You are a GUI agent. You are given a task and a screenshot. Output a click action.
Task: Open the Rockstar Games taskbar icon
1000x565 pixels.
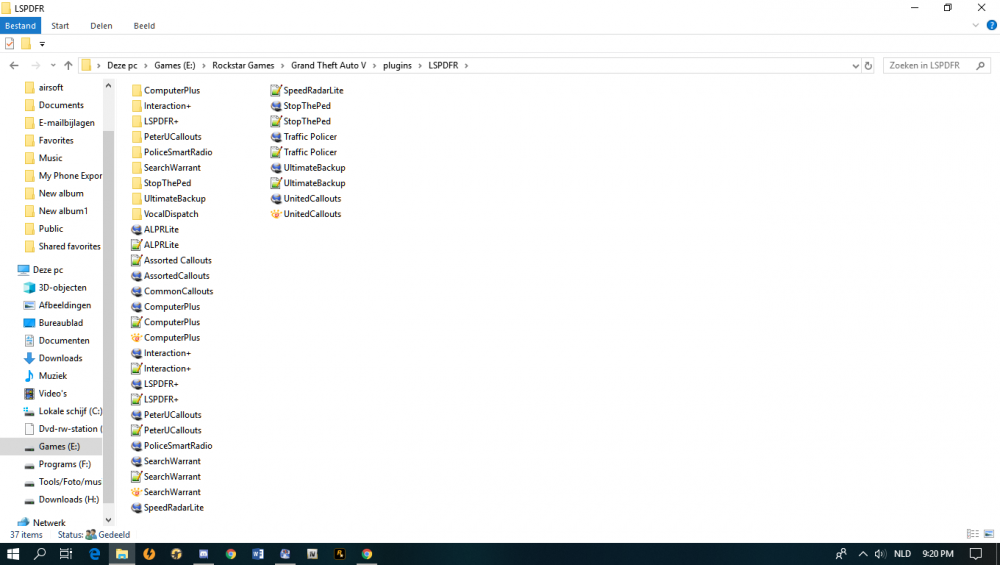339,554
